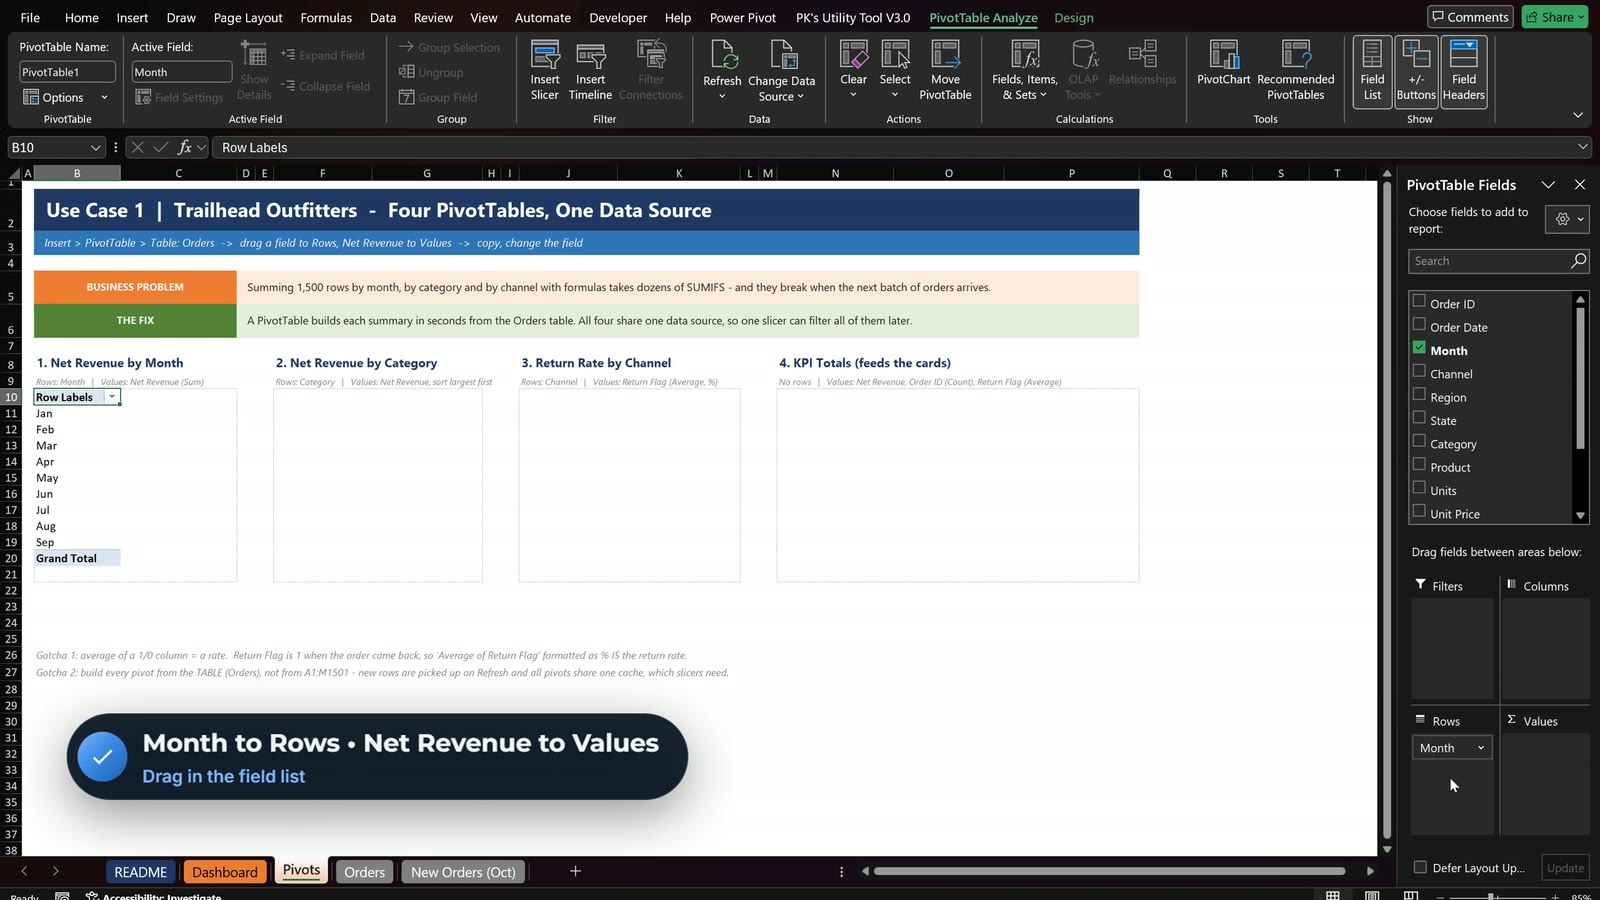Screen dimensions: 1600x900
Task: Open Recommended PivotTables
Action: [x=1296, y=70]
